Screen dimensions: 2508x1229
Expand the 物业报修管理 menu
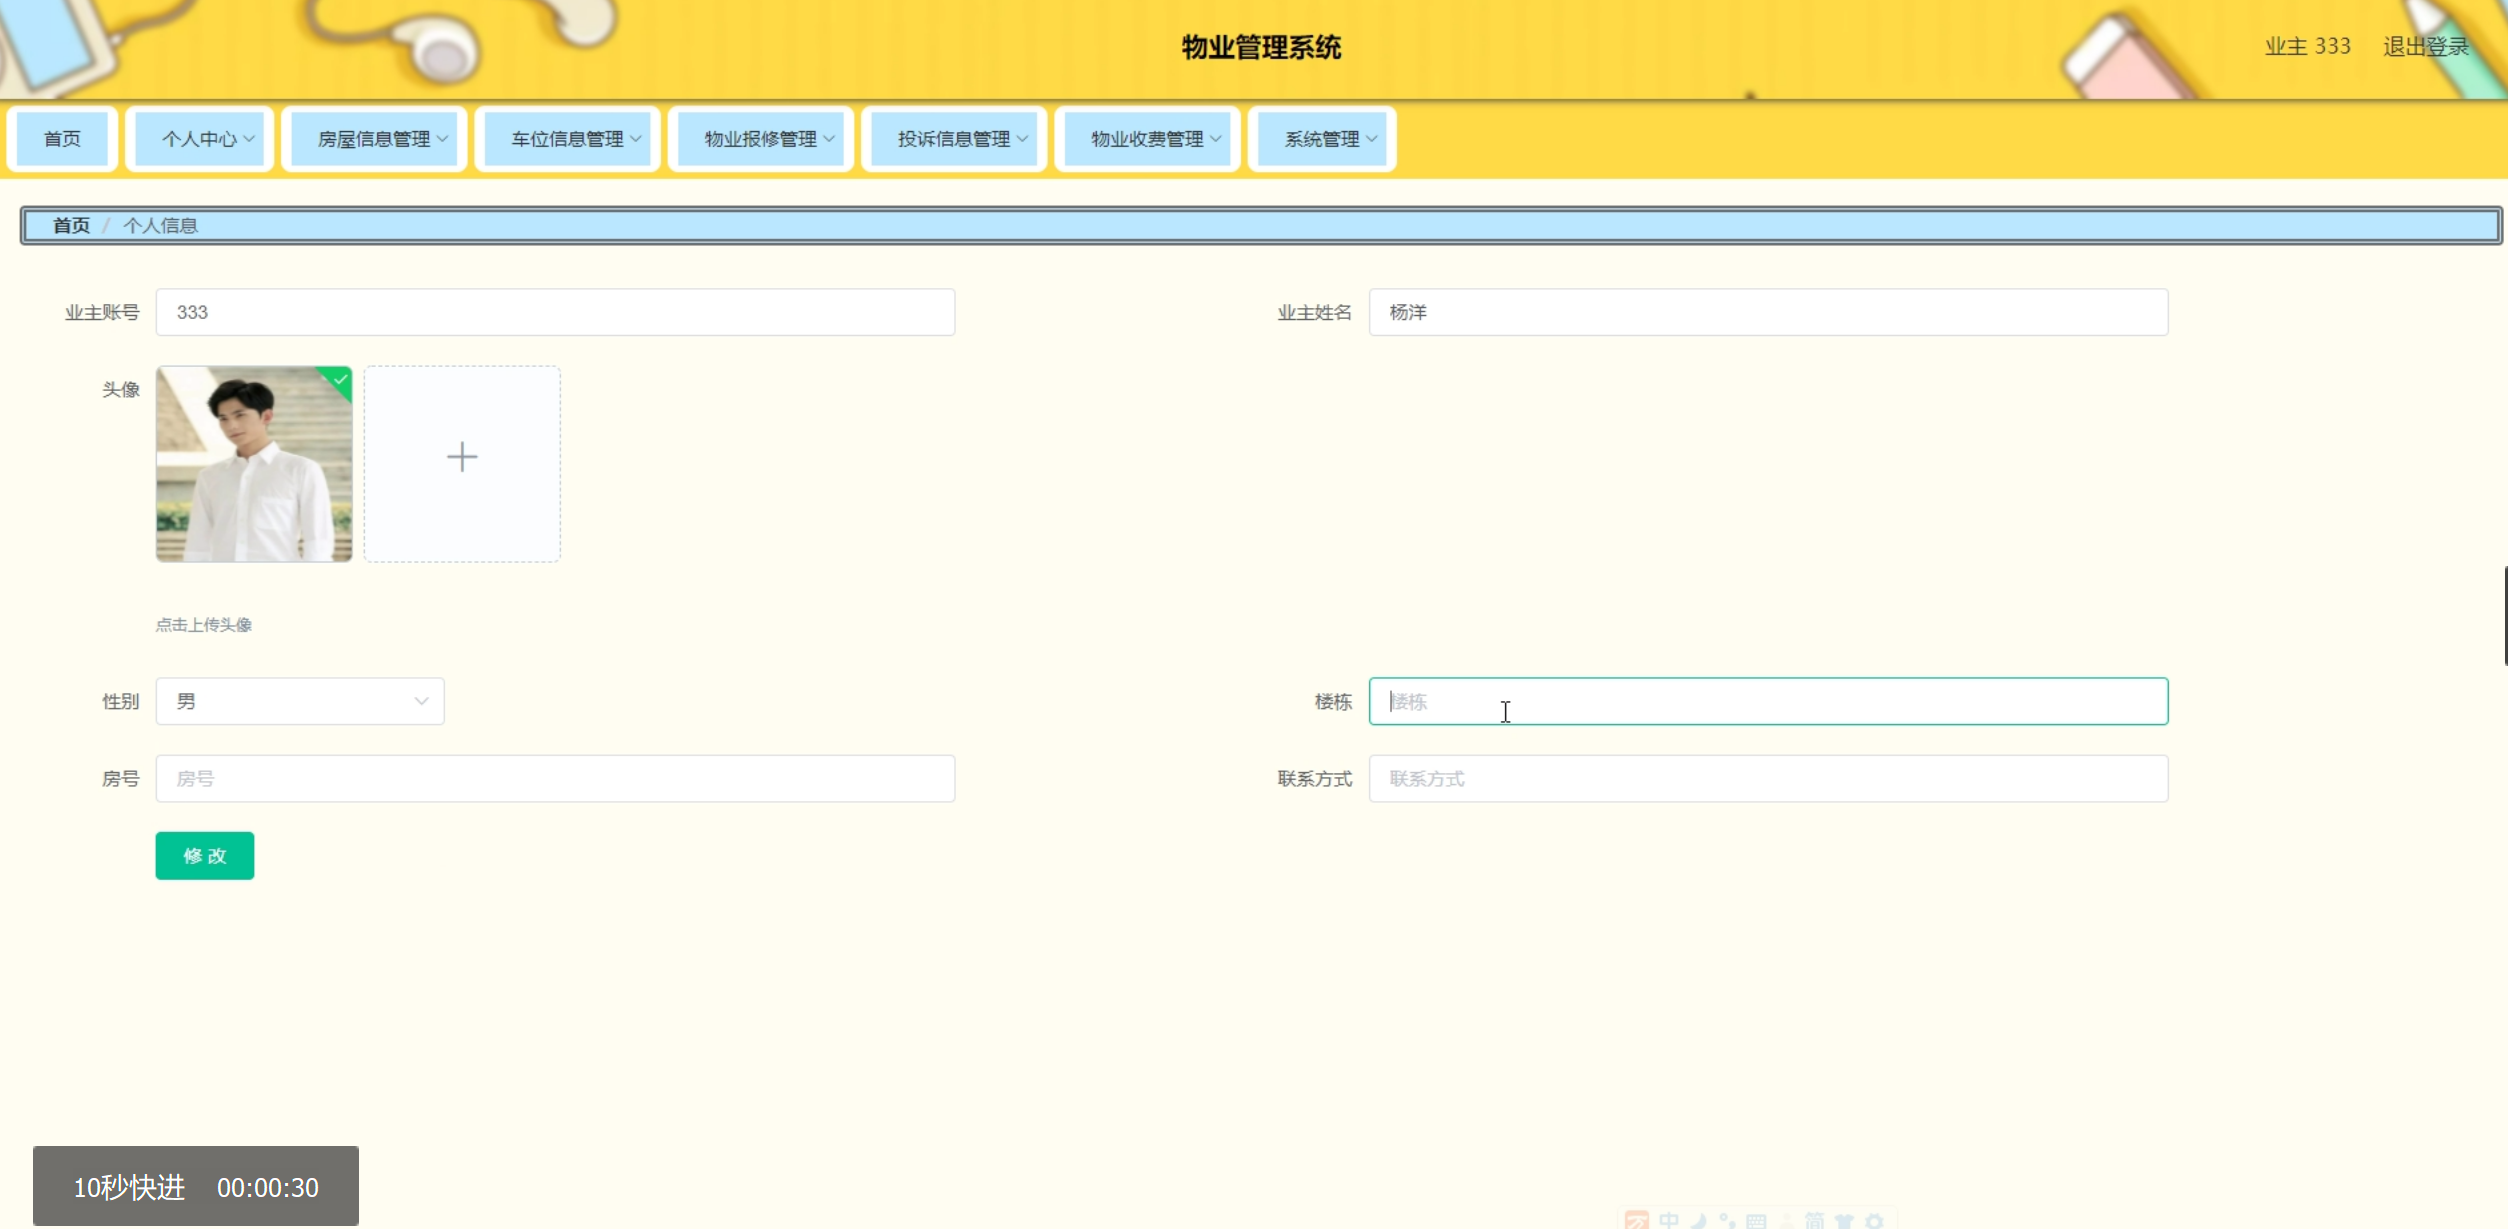761,139
